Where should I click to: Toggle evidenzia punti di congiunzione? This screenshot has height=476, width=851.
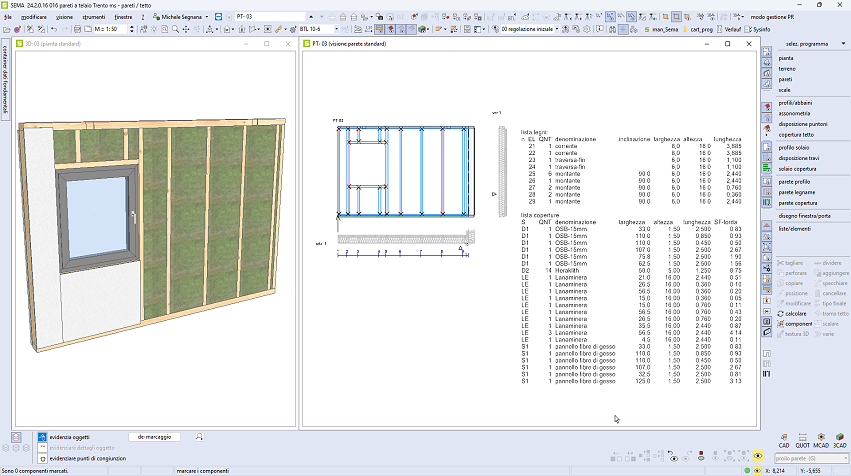pyautogui.click(x=42, y=457)
